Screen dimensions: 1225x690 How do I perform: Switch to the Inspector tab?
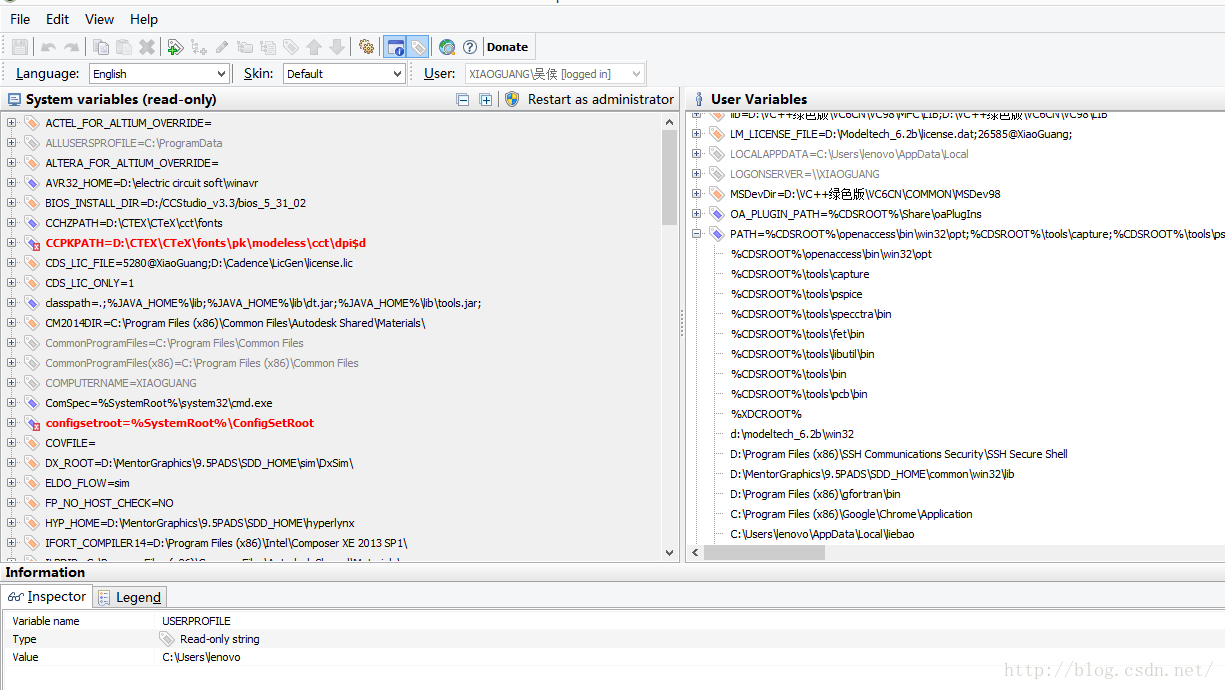coord(47,596)
